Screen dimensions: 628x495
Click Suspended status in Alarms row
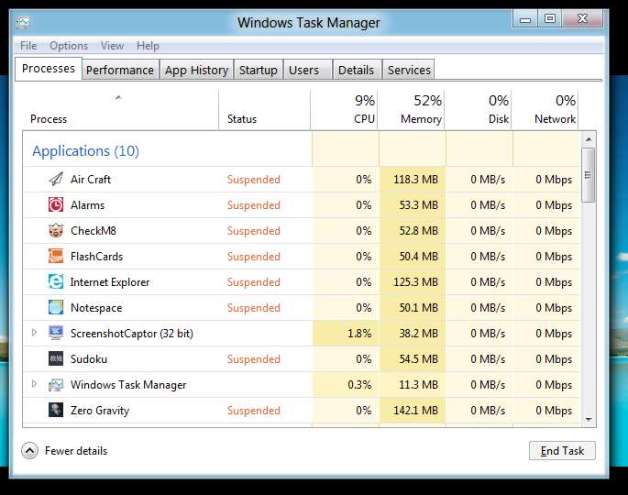point(254,205)
